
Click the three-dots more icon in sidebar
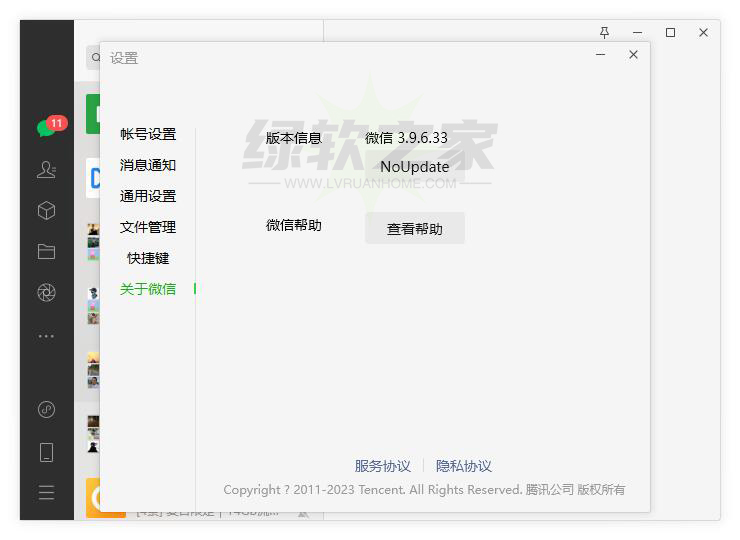pyautogui.click(x=46, y=336)
